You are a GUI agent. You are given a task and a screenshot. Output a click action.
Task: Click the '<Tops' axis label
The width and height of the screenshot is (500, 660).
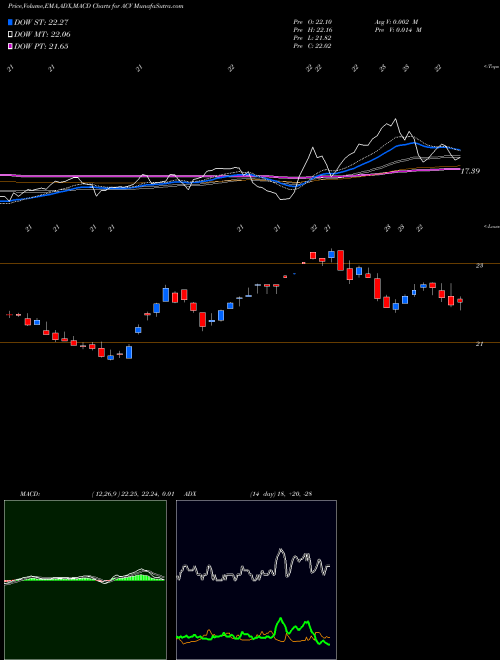(491, 67)
